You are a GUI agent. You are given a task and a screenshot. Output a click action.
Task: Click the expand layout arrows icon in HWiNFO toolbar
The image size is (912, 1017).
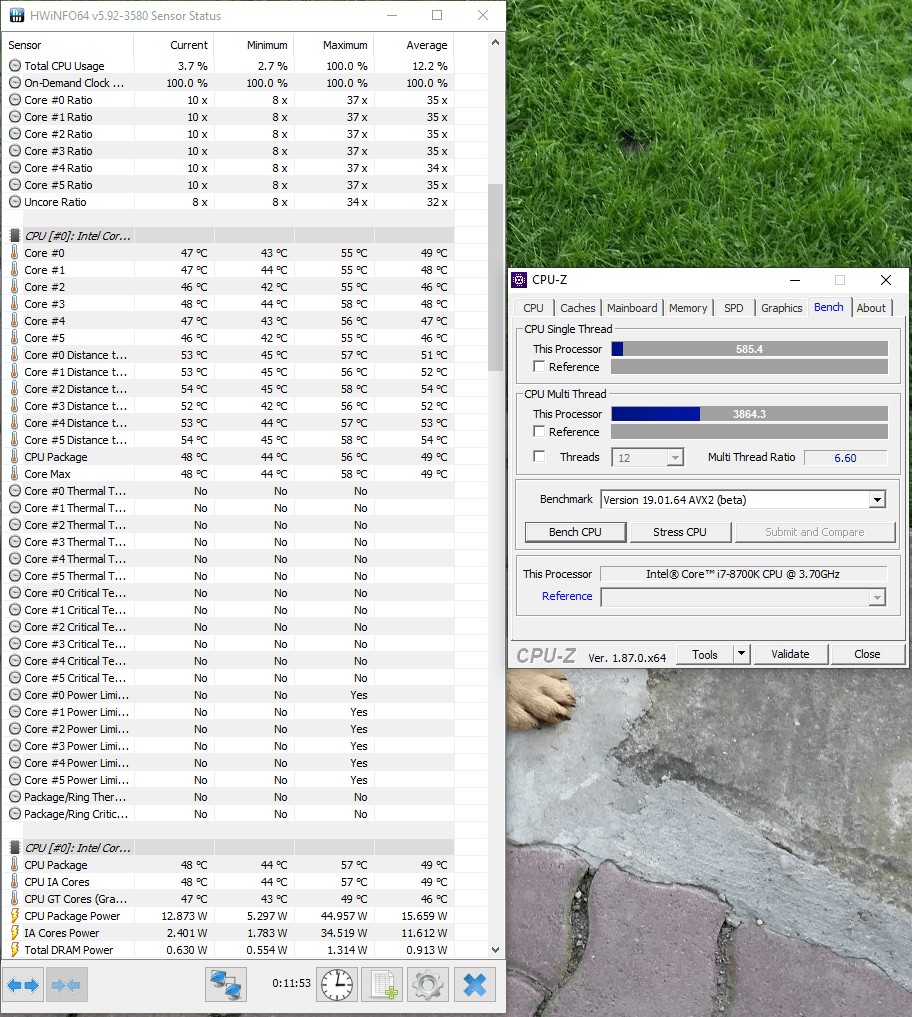point(24,985)
